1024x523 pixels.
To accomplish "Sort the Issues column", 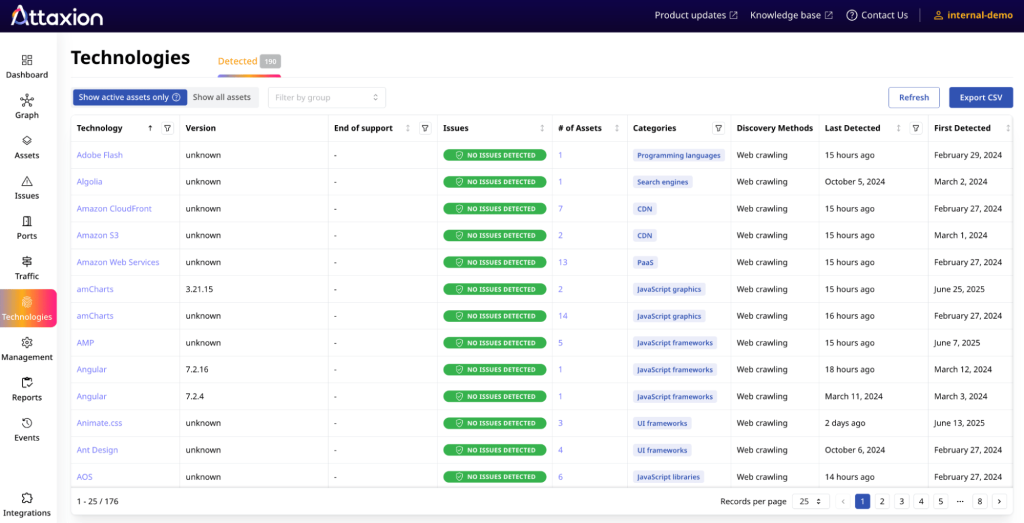I will click(x=542, y=128).
